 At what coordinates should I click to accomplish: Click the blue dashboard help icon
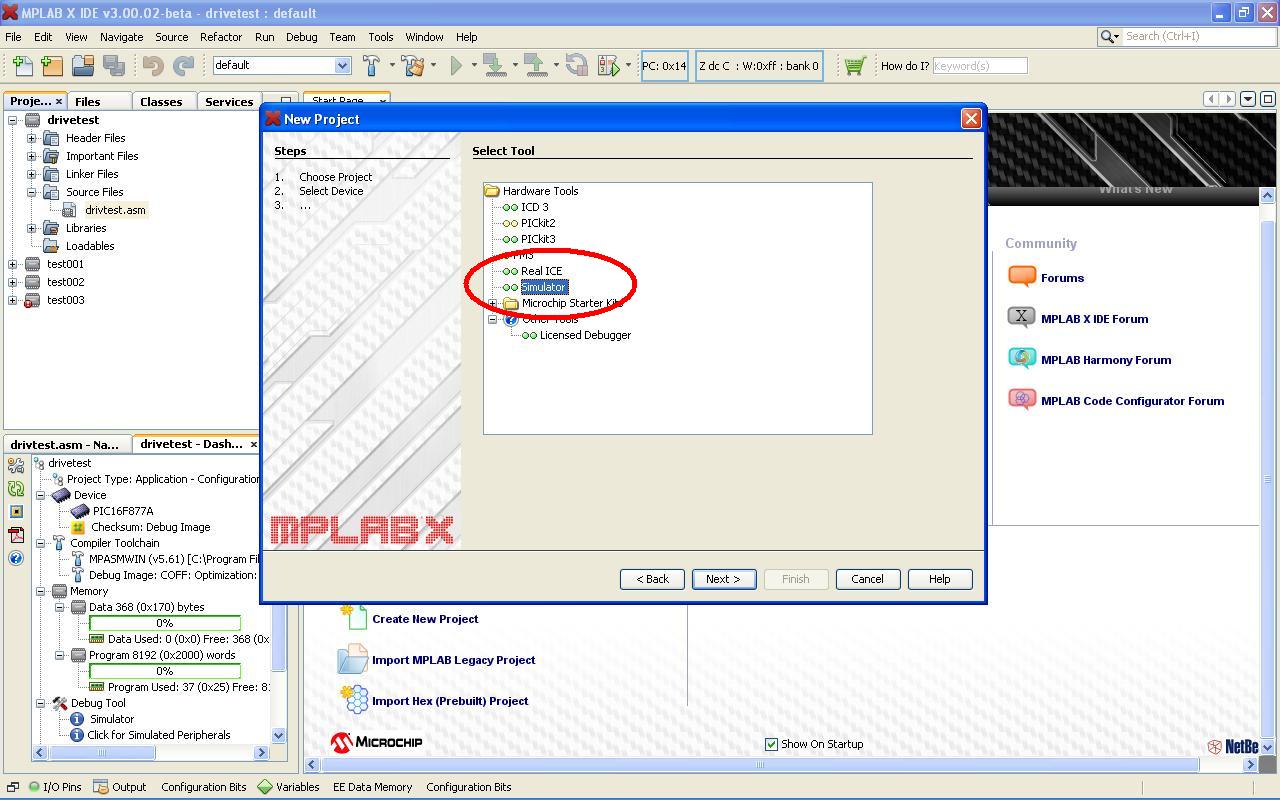[16, 558]
